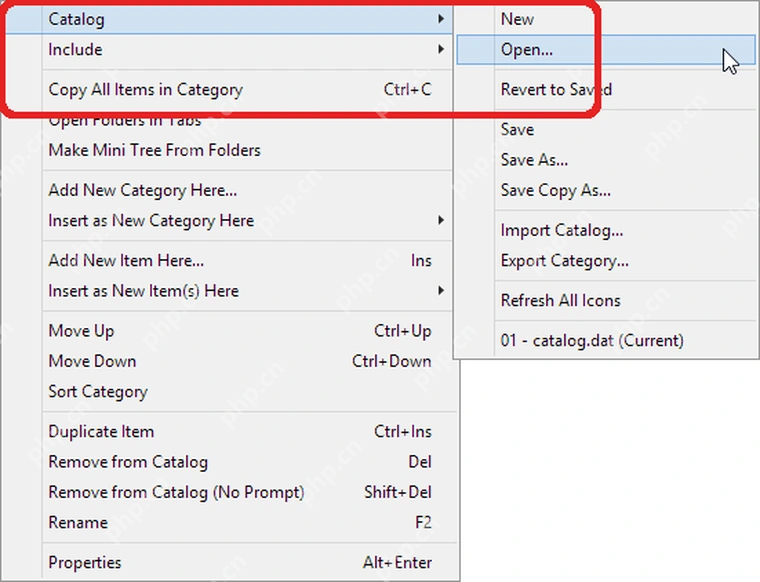Image resolution: width=760 pixels, height=582 pixels.
Task: Click New in the Catalog submenu
Action: coord(606,19)
